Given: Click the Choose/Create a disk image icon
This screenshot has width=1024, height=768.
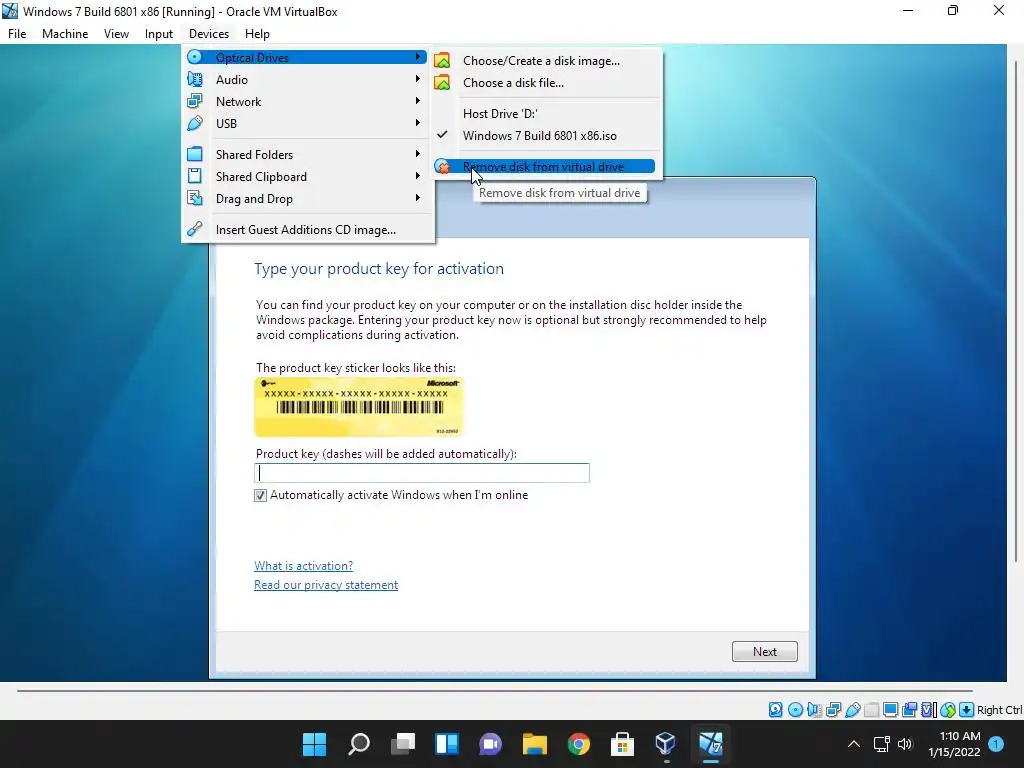Looking at the screenshot, I should click(x=442, y=61).
